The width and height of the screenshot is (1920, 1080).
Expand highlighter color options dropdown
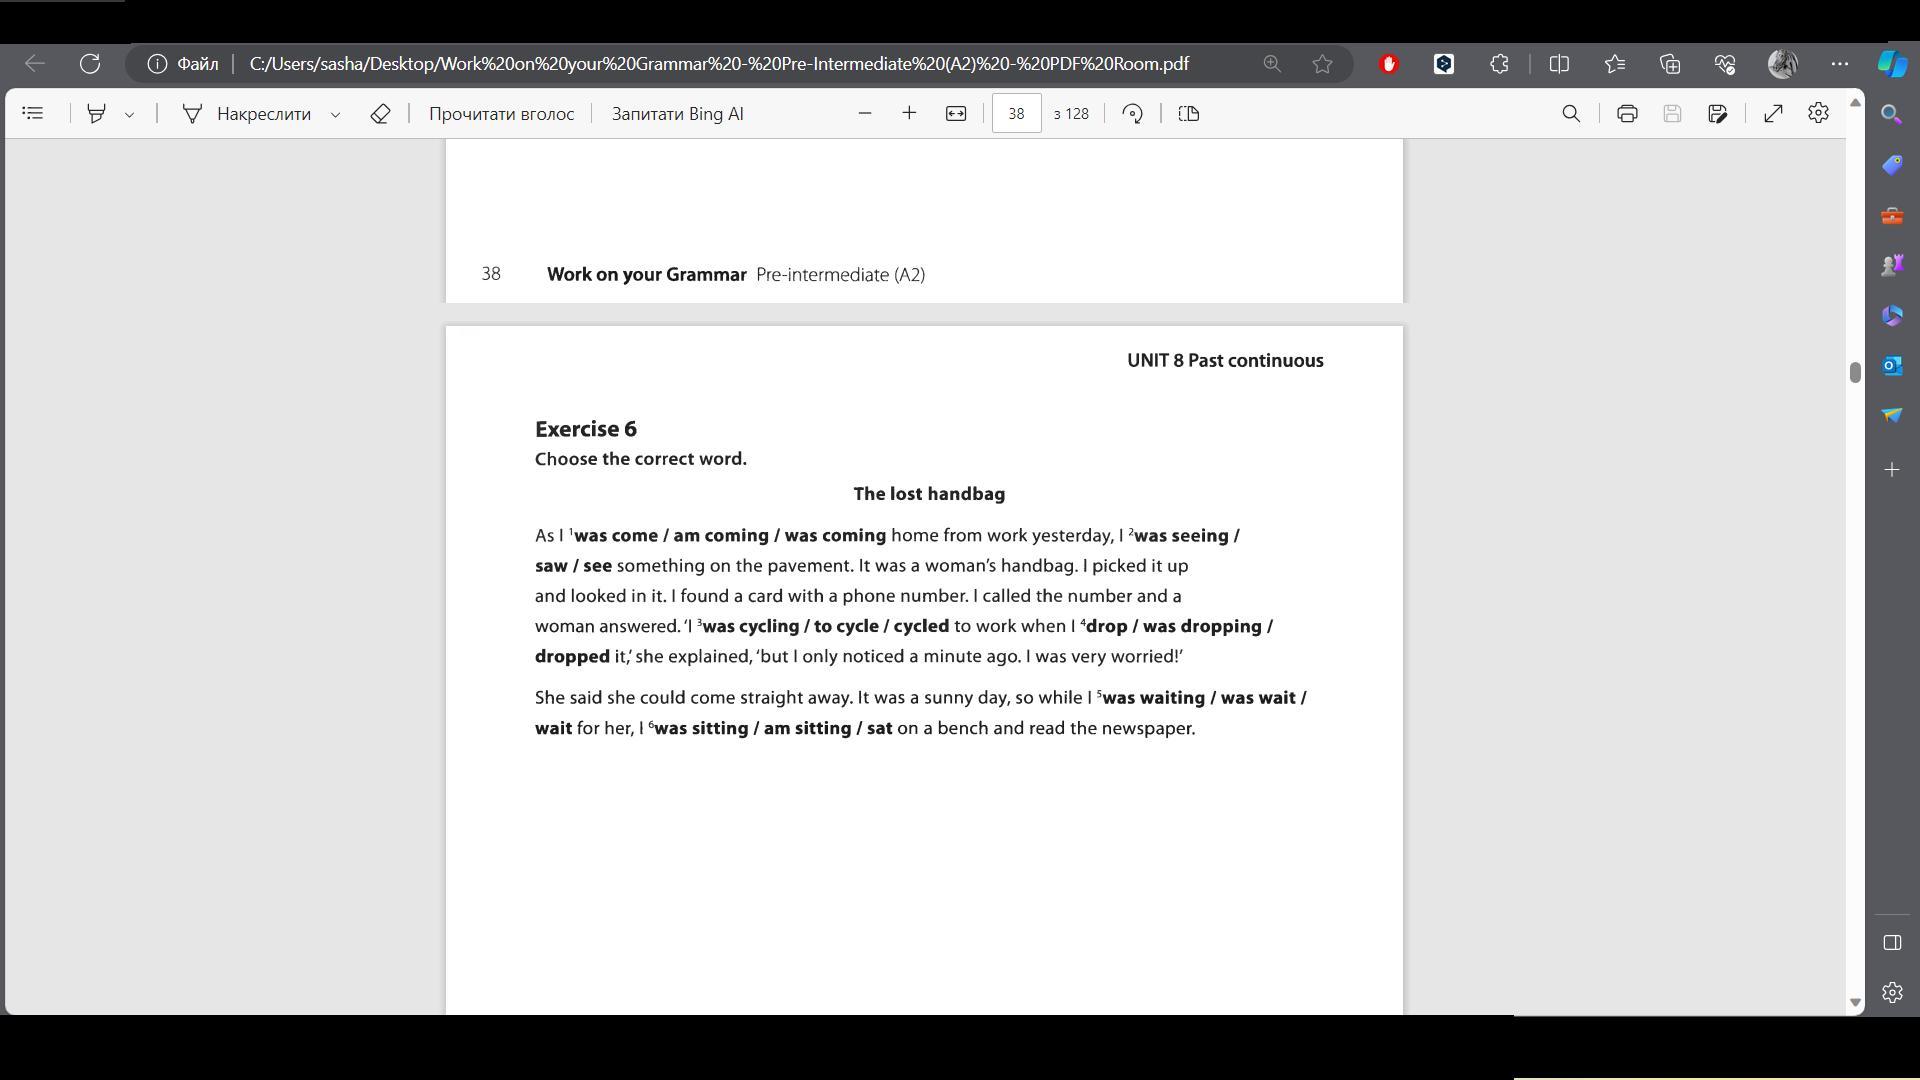tap(129, 115)
